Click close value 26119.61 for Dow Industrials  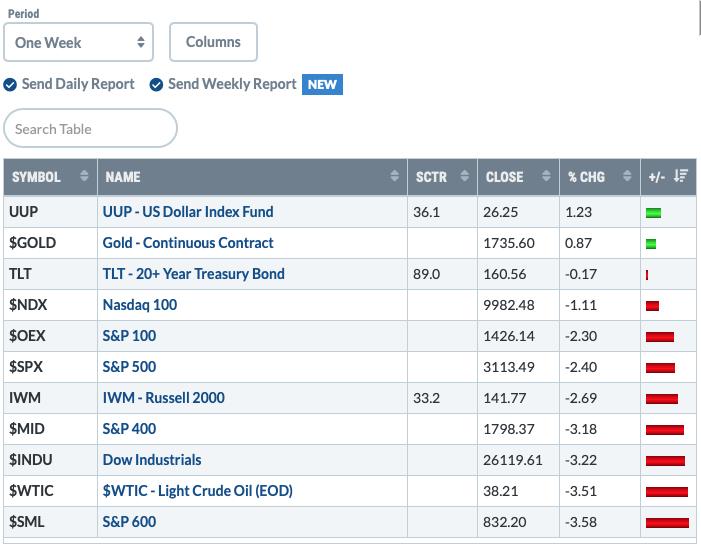coord(513,460)
